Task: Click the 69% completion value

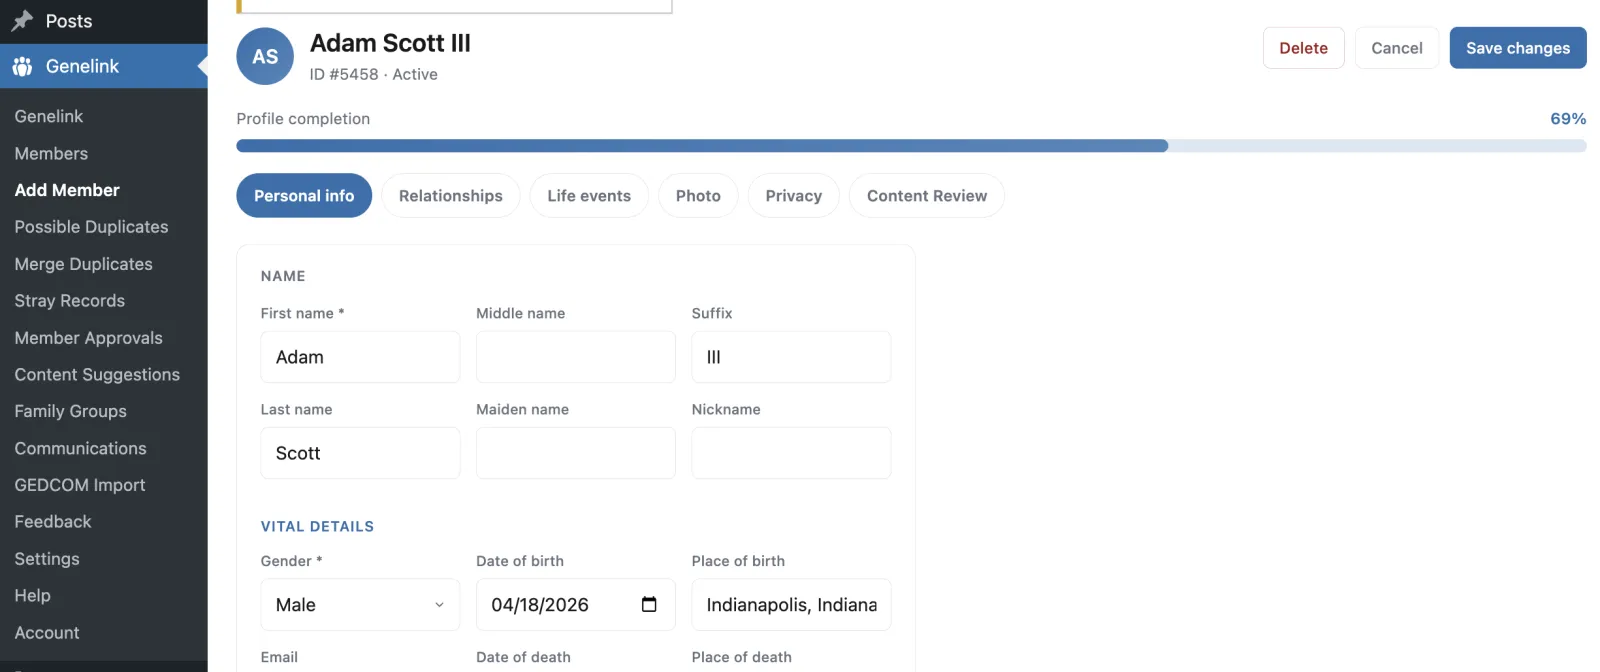Action: 1568,118
